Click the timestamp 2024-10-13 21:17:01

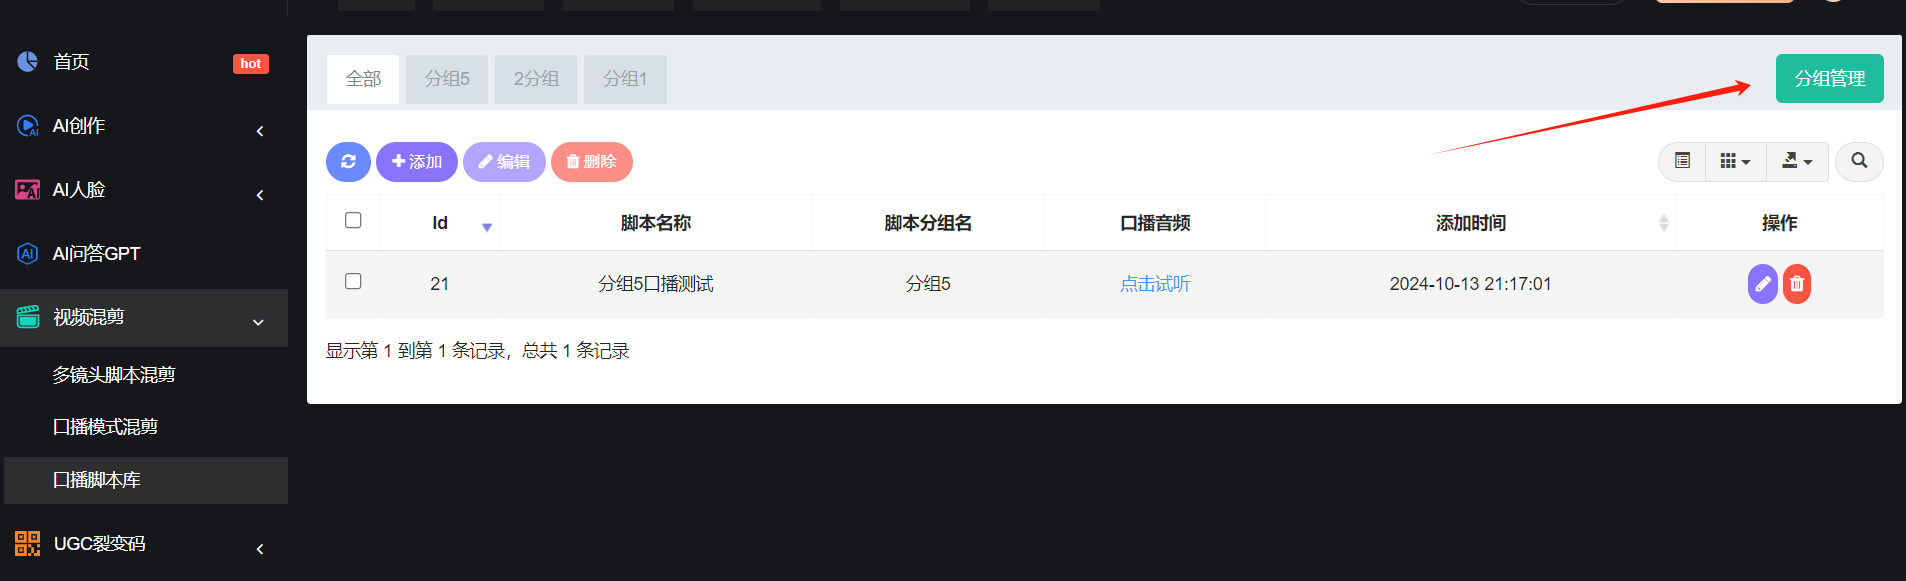1470,284
